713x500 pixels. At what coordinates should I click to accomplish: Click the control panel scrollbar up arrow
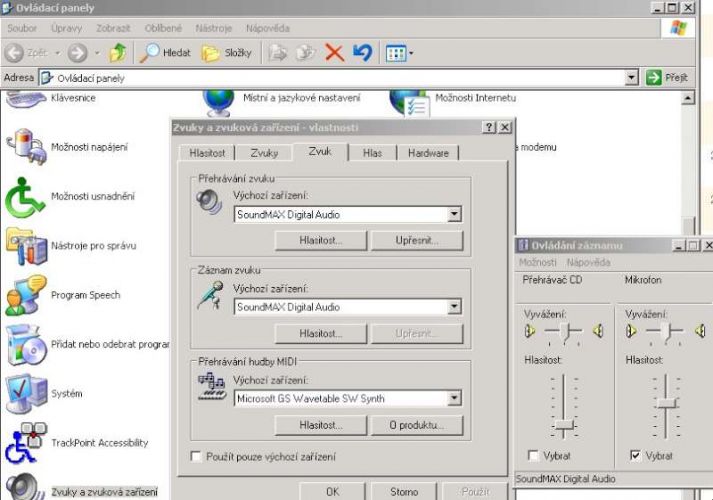688,98
